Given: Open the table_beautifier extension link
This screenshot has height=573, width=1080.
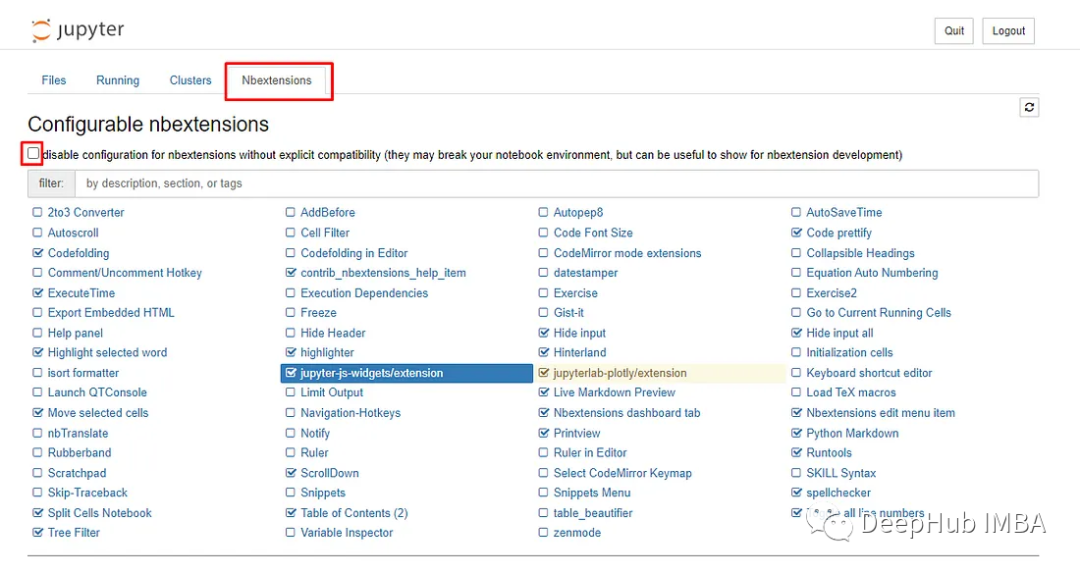Looking at the screenshot, I should 593,512.
